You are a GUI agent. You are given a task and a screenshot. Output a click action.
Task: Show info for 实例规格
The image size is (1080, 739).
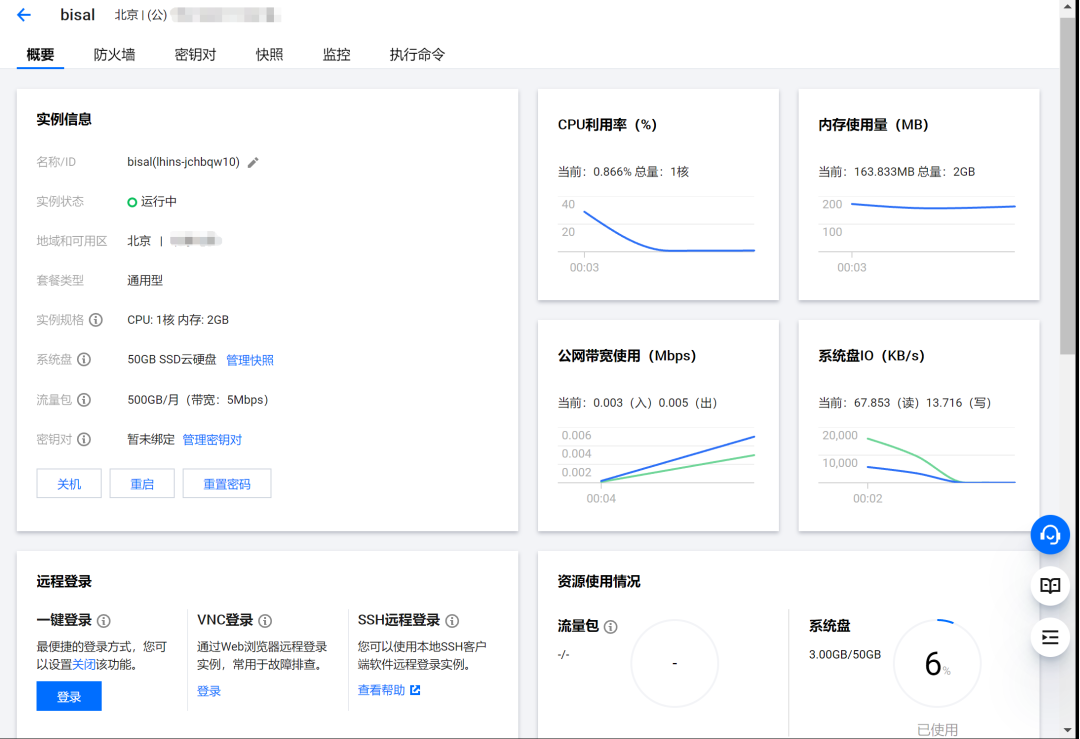pos(96,320)
